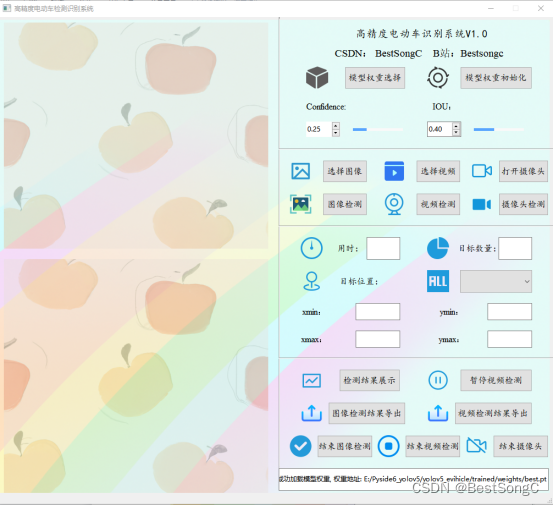This screenshot has width=554, height=505.
Task: Click the IOU slider track
Action: (499, 129)
